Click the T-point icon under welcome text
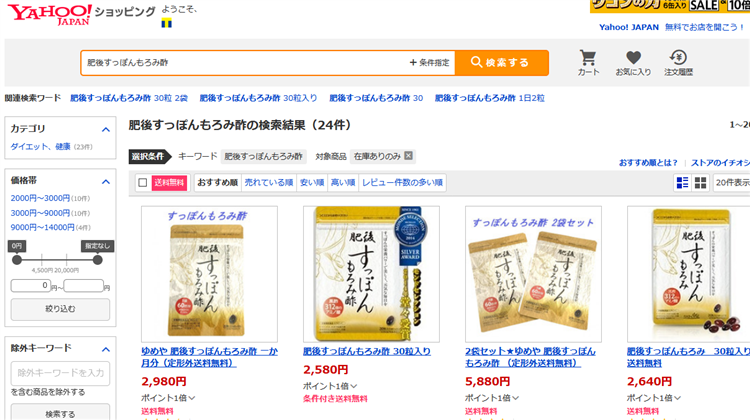Viewport: 750px width, 420px height. [166, 22]
